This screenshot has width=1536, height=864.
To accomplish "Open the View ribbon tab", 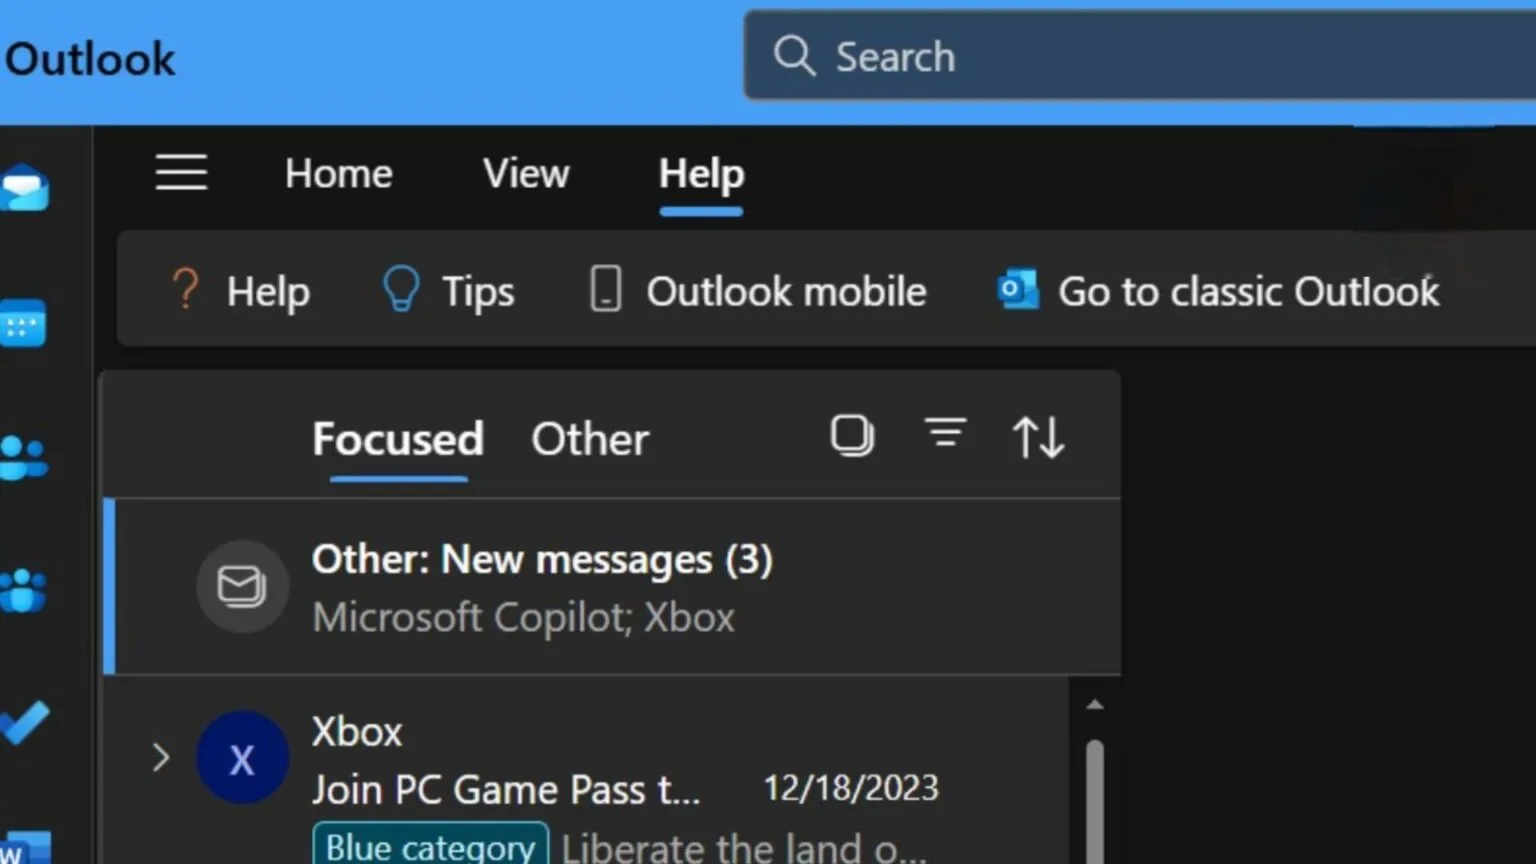I will tap(526, 174).
